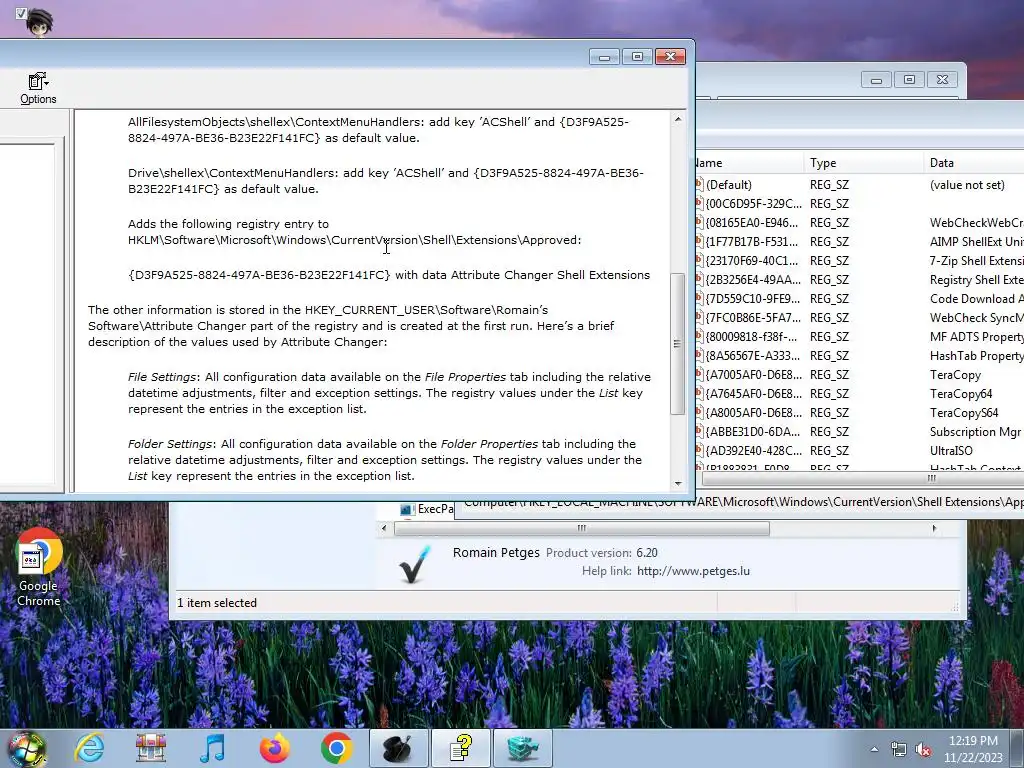Select registry value {A7645AF0-D6E8...
The image size is (1024, 768).
(x=753, y=393)
